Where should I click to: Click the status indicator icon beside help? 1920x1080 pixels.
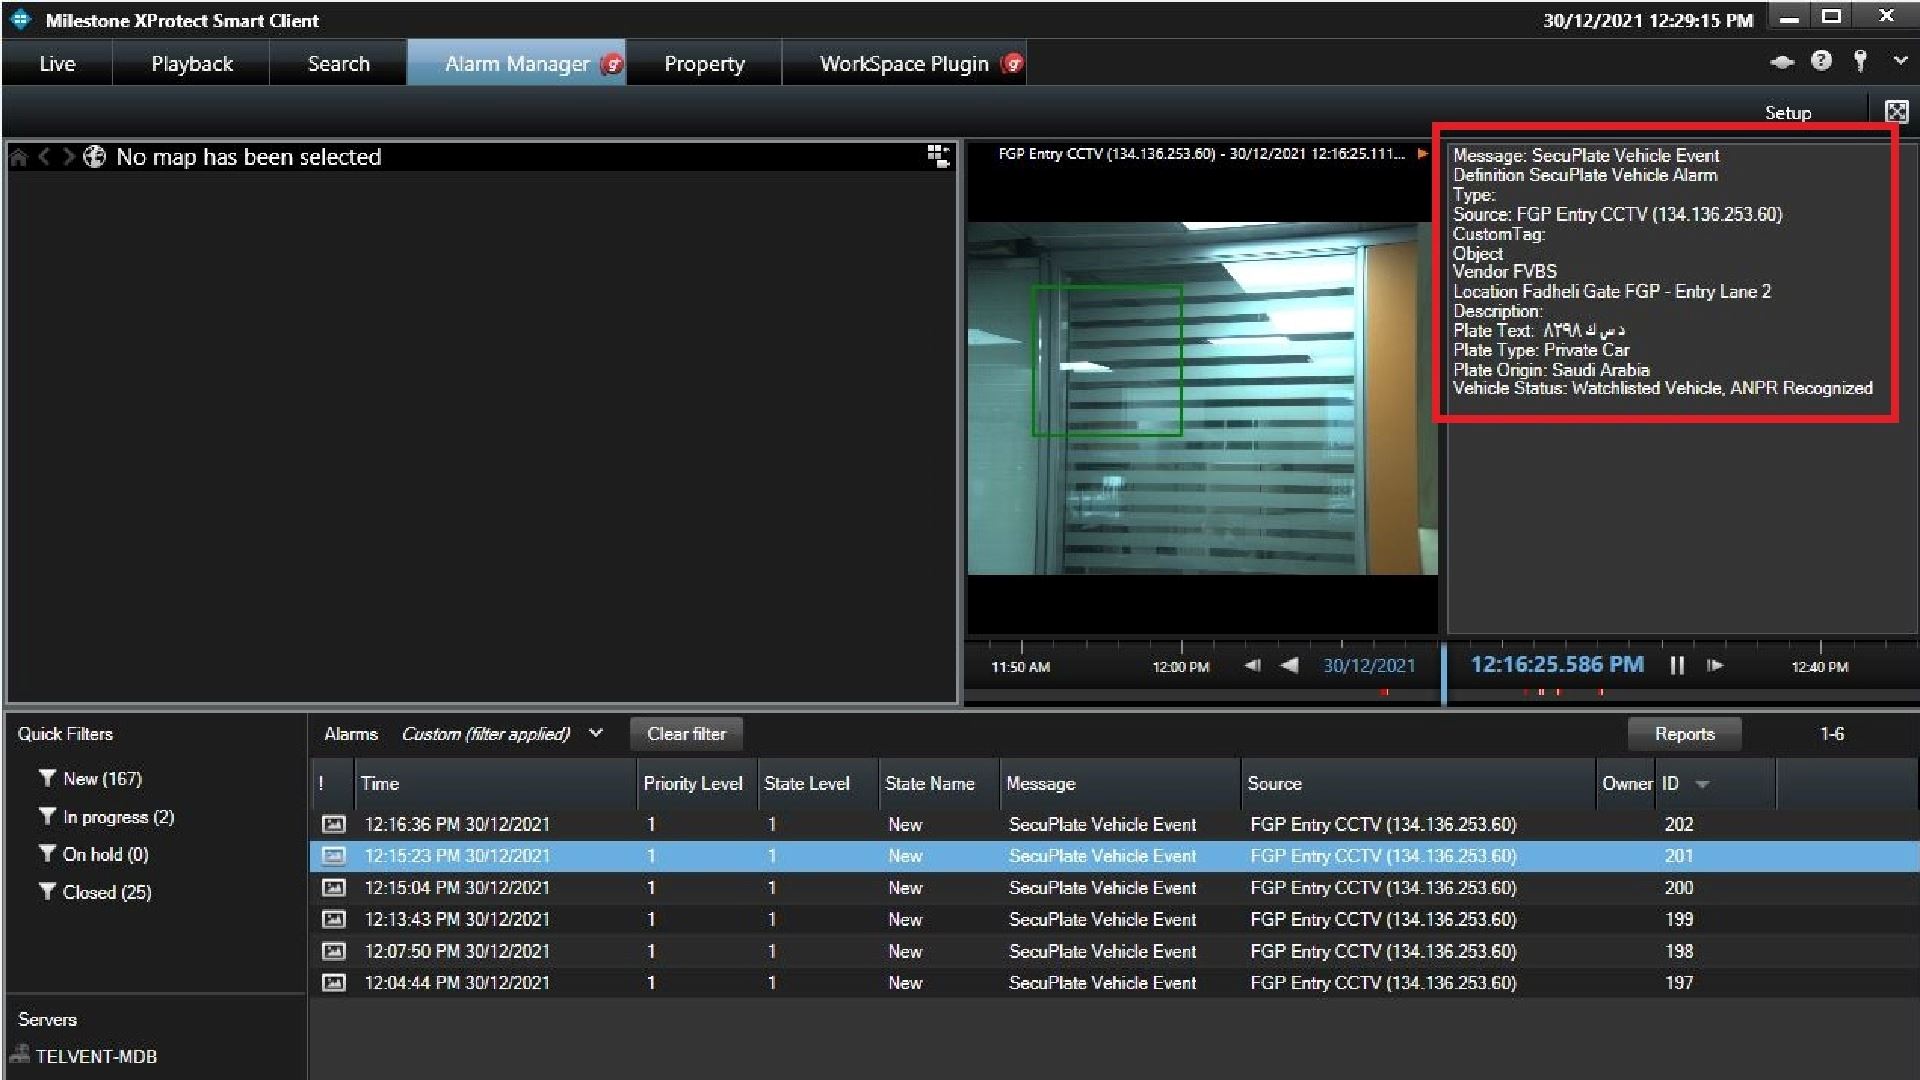pyautogui.click(x=1782, y=62)
